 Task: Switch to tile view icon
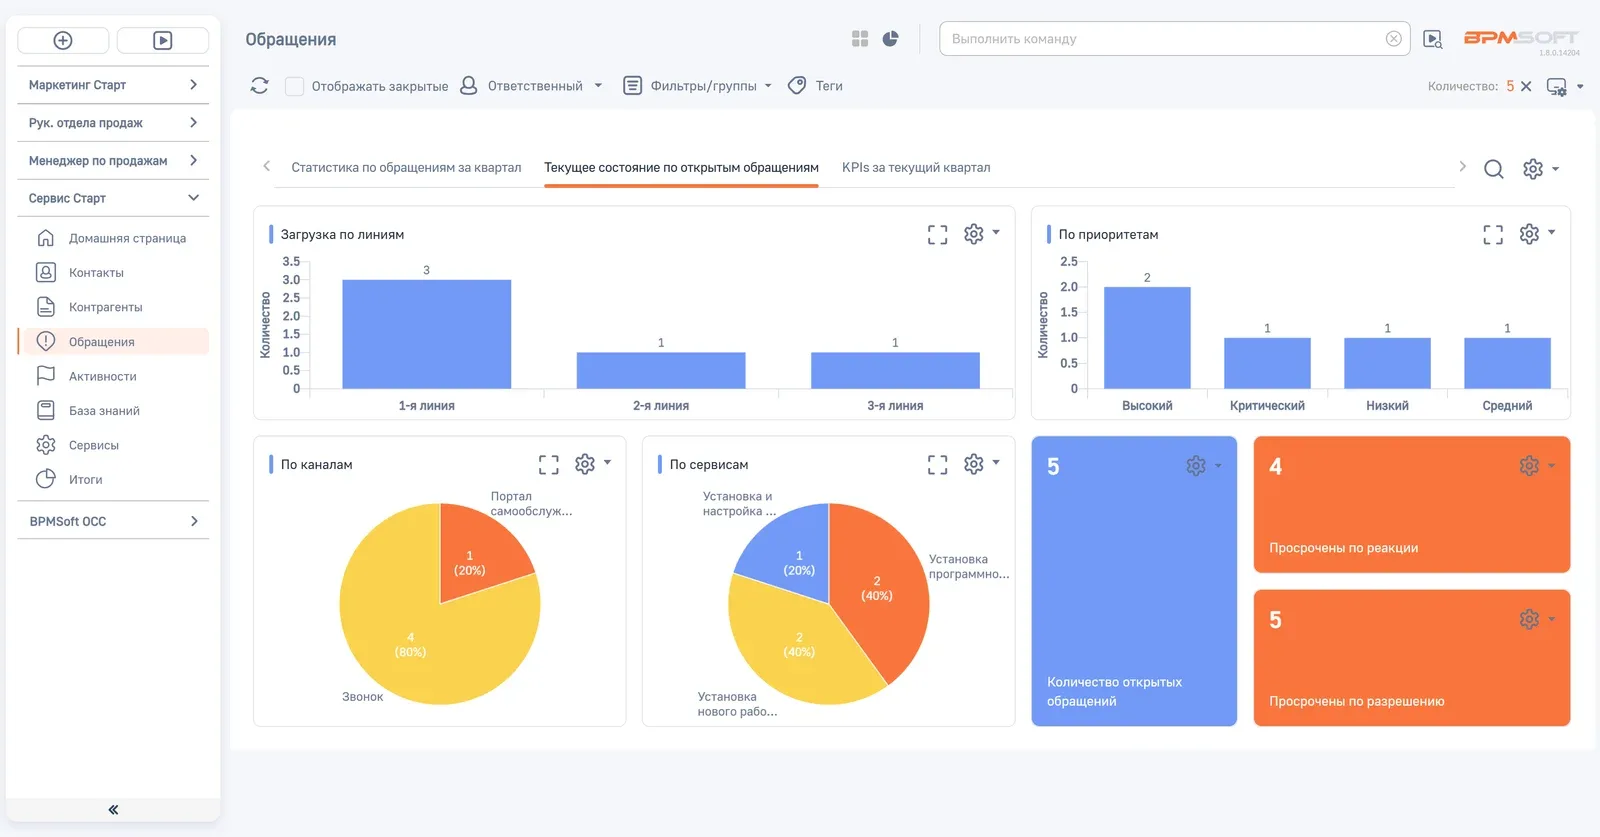[x=860, y=39]
